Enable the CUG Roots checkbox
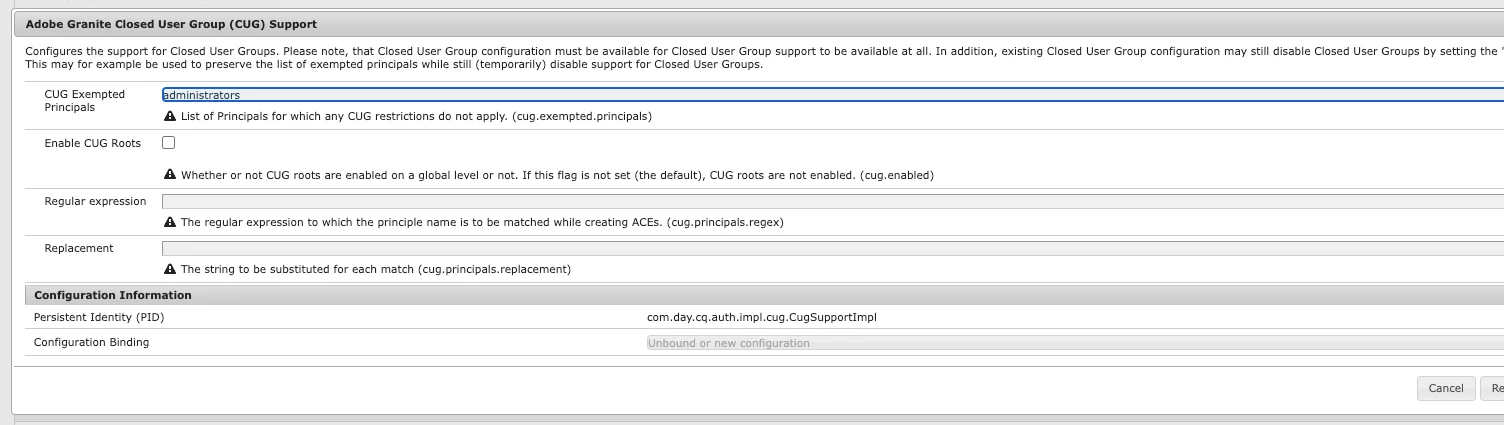This screenshot has height=425, width=1504. [169, 143]
